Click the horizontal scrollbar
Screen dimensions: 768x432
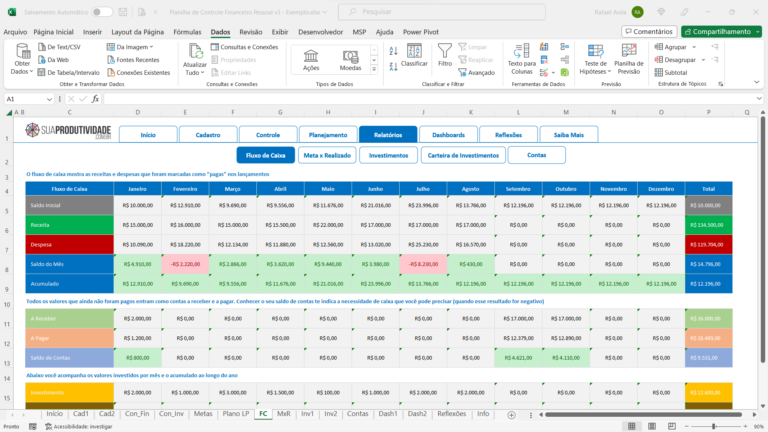pos(643,414)
